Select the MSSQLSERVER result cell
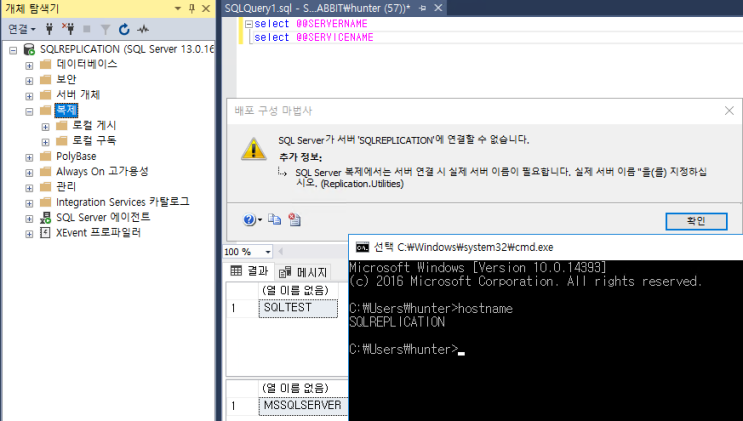Screen dimensions: 743x421 click(x=303, y=406)
